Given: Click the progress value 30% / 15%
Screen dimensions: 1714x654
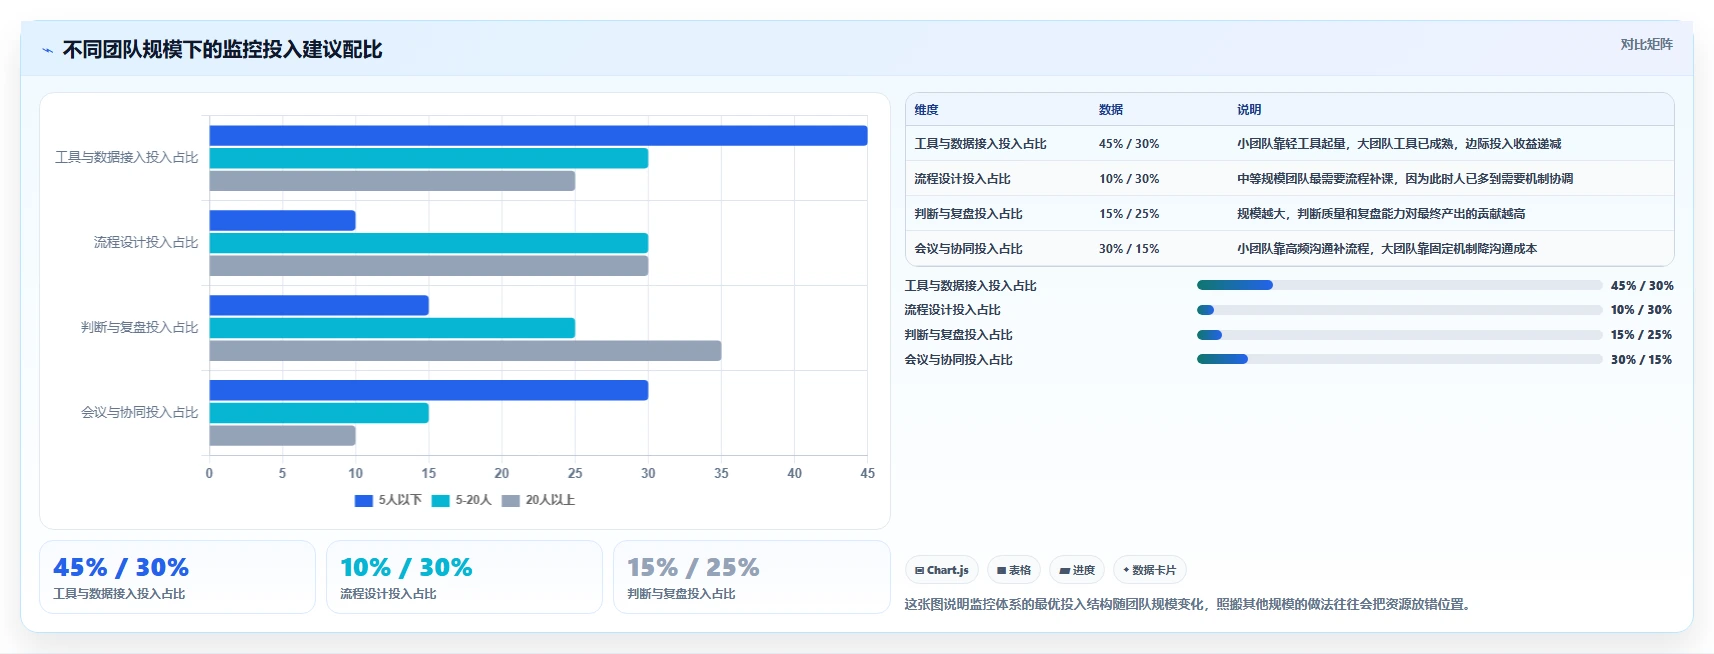Looking at the screenshot, I should pos(1641,360).
